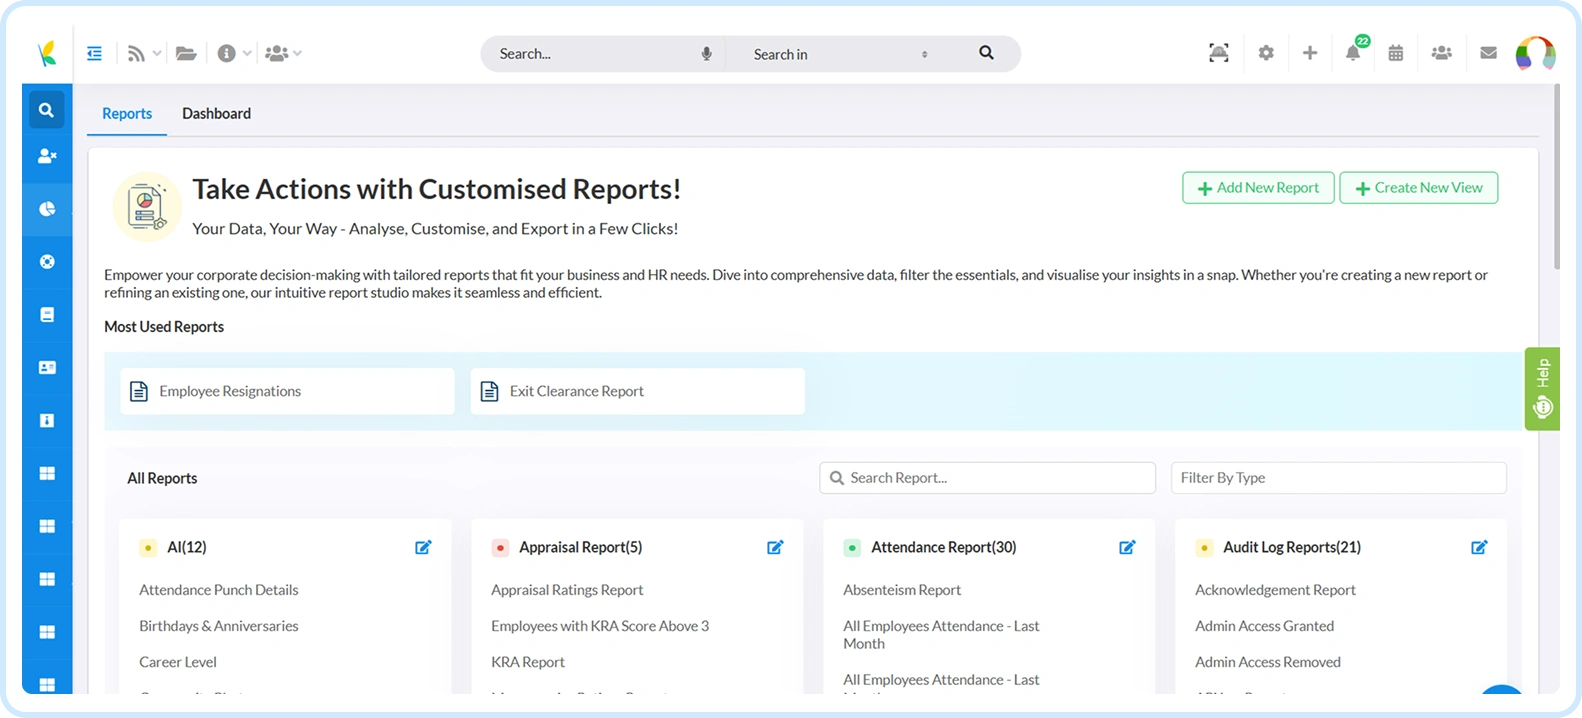Open the envelope messages icon
Viewport: 1582px width, 718px height.
[1488, 53]
